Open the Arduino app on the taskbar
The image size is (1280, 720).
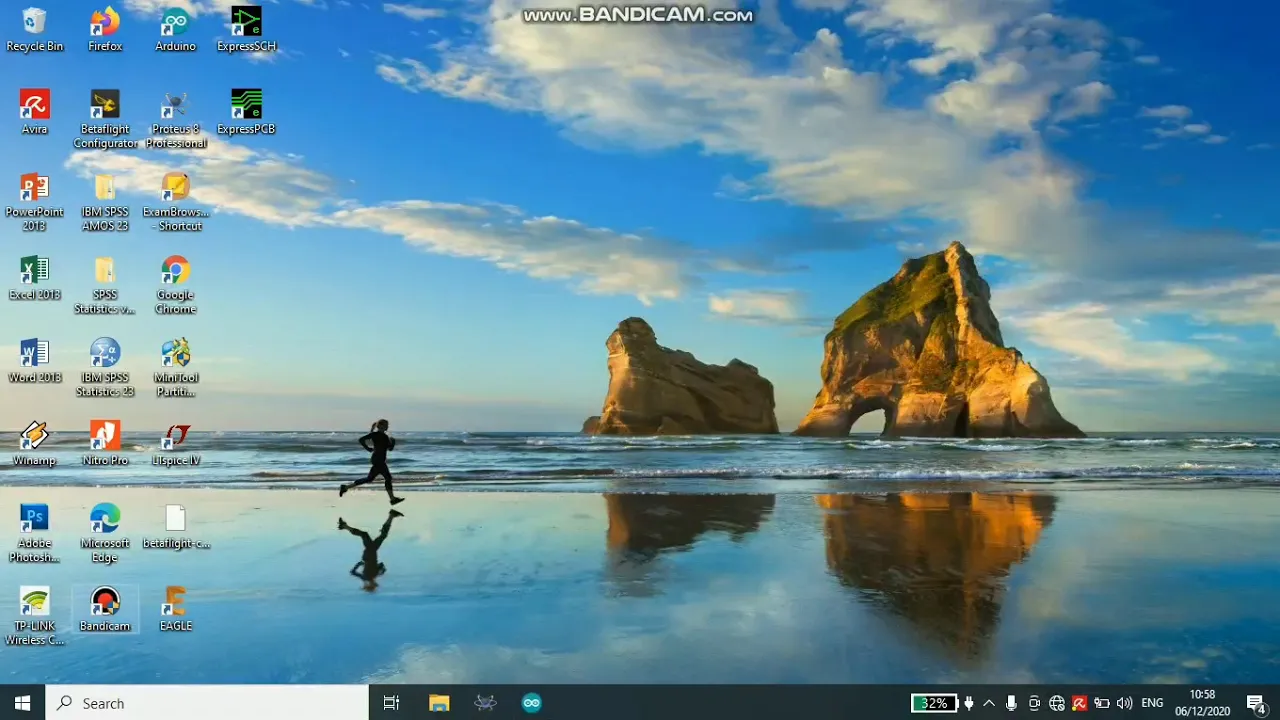click(x=532, y=703)
